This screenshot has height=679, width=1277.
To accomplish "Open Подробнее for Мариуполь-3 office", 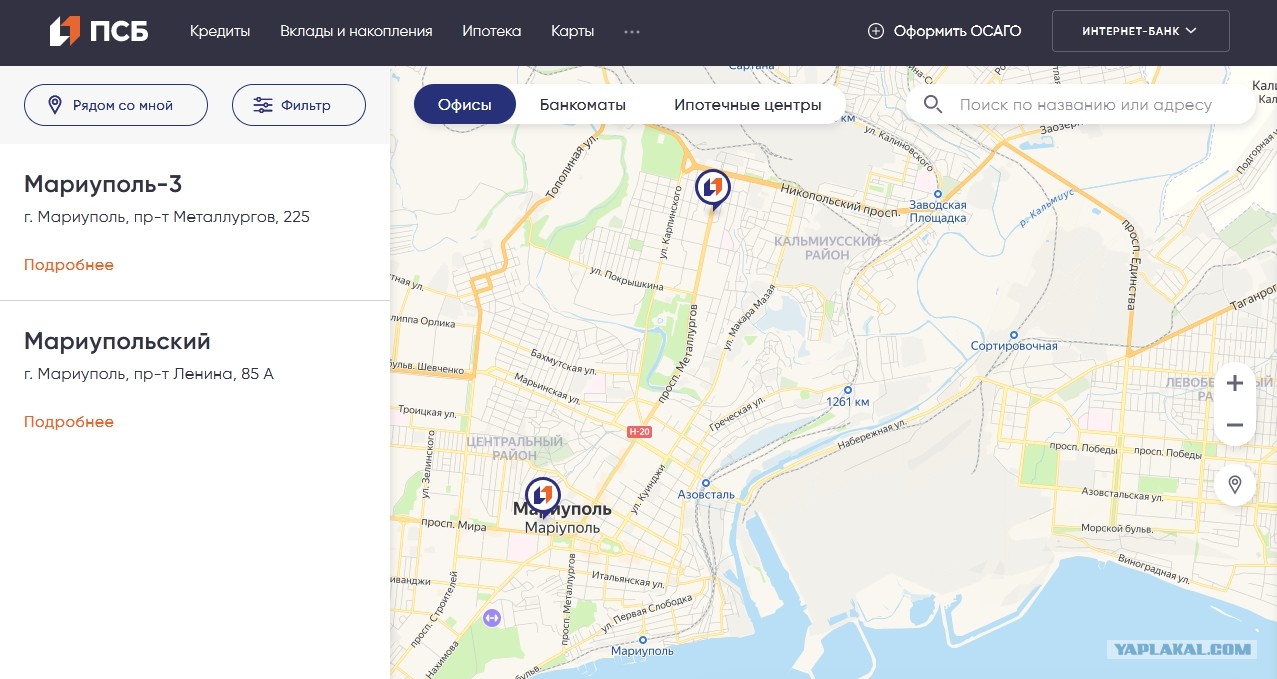I will (69, 265).
